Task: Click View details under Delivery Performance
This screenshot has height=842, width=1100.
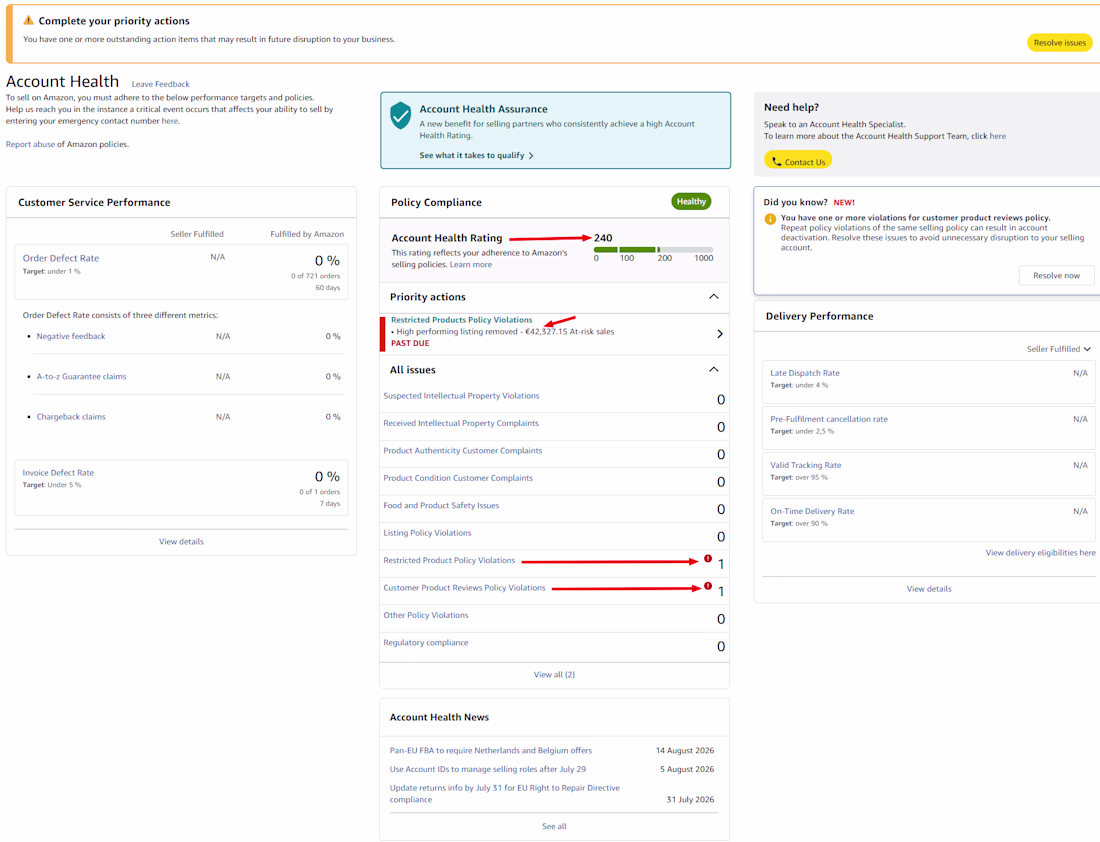Action: (929, 589)
